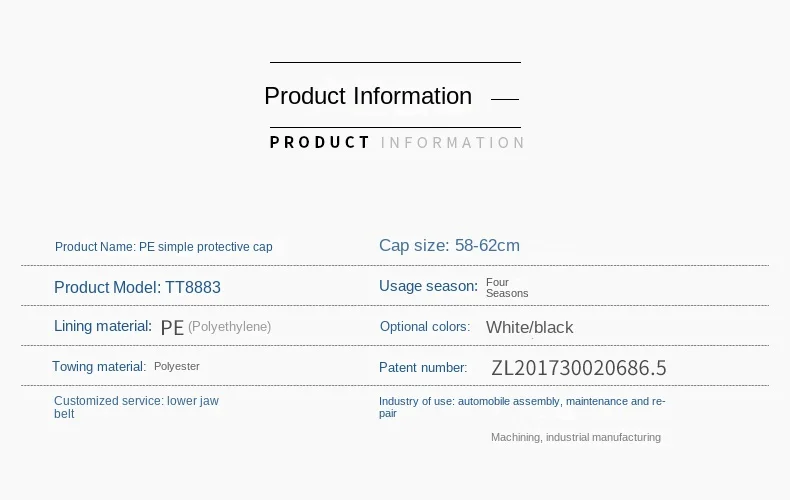This screenshot has width=790, height=500.
Task: Click the large PE abbreviation
Action: click(x=172, y=328)
